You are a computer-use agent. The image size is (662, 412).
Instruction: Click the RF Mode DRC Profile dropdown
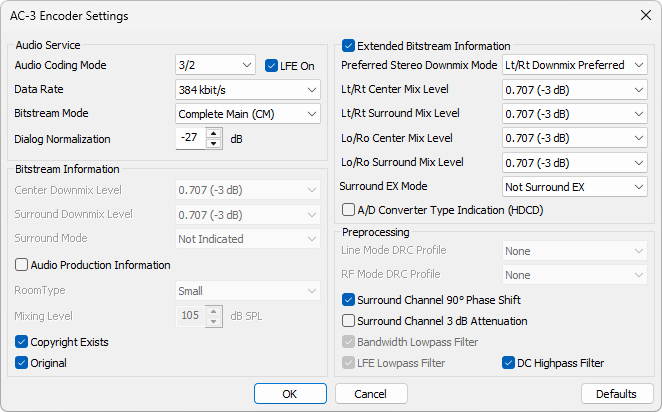[x=575, y=275]
